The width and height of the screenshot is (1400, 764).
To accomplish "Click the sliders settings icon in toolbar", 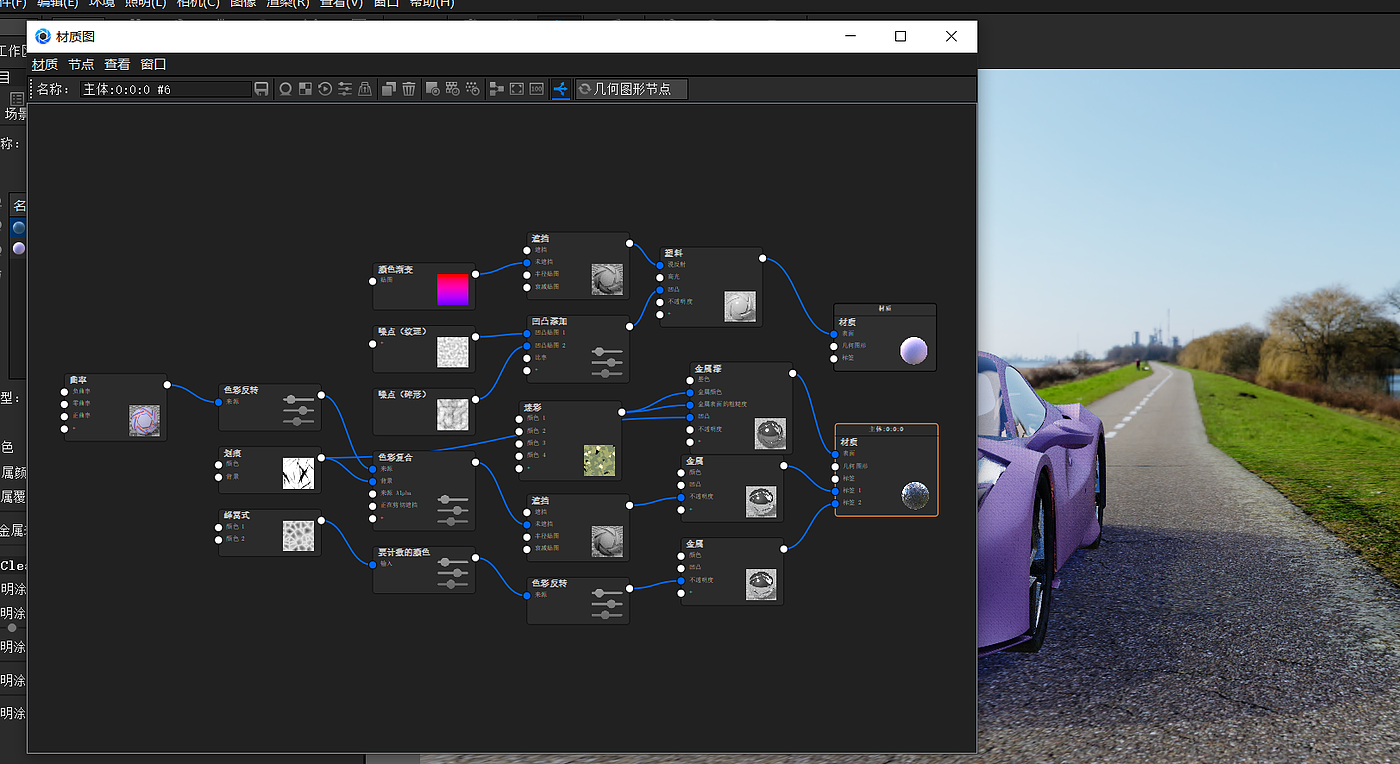I will [x=345, y=89].
